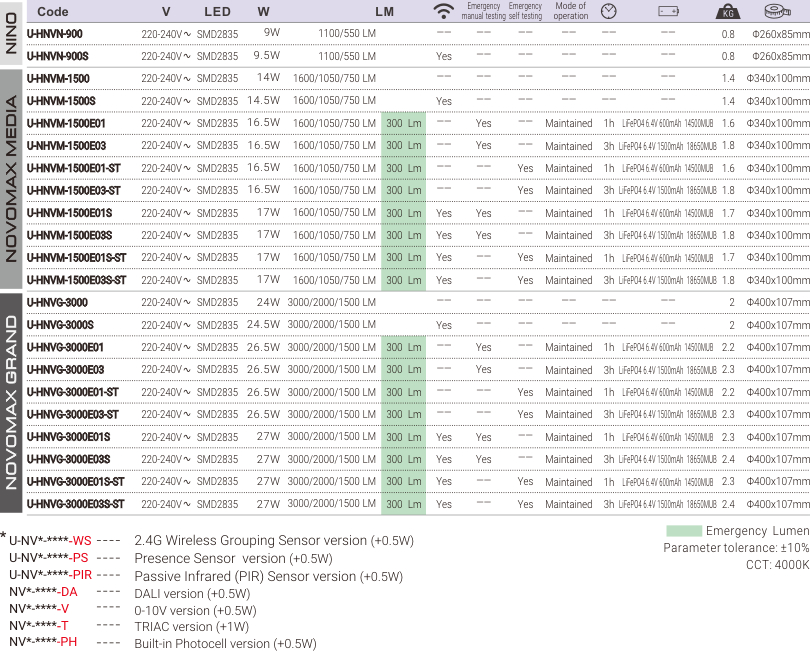The image size is (810, 651).
Task: Click the red -WS suffix code
Action: [80, 541]
